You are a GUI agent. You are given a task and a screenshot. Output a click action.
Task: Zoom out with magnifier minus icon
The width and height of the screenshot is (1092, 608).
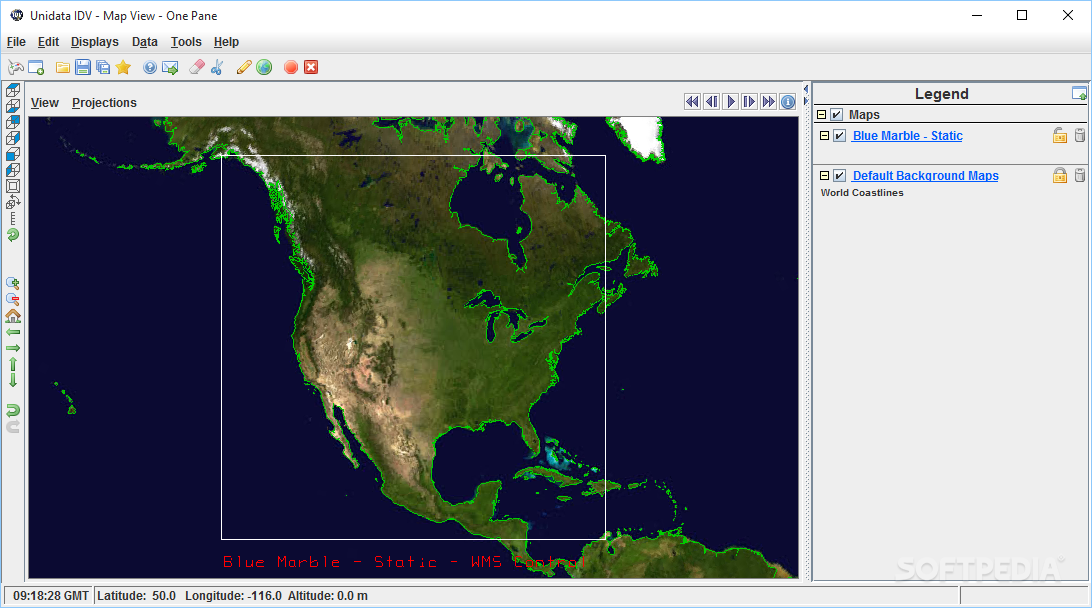(x=13, y=299)
